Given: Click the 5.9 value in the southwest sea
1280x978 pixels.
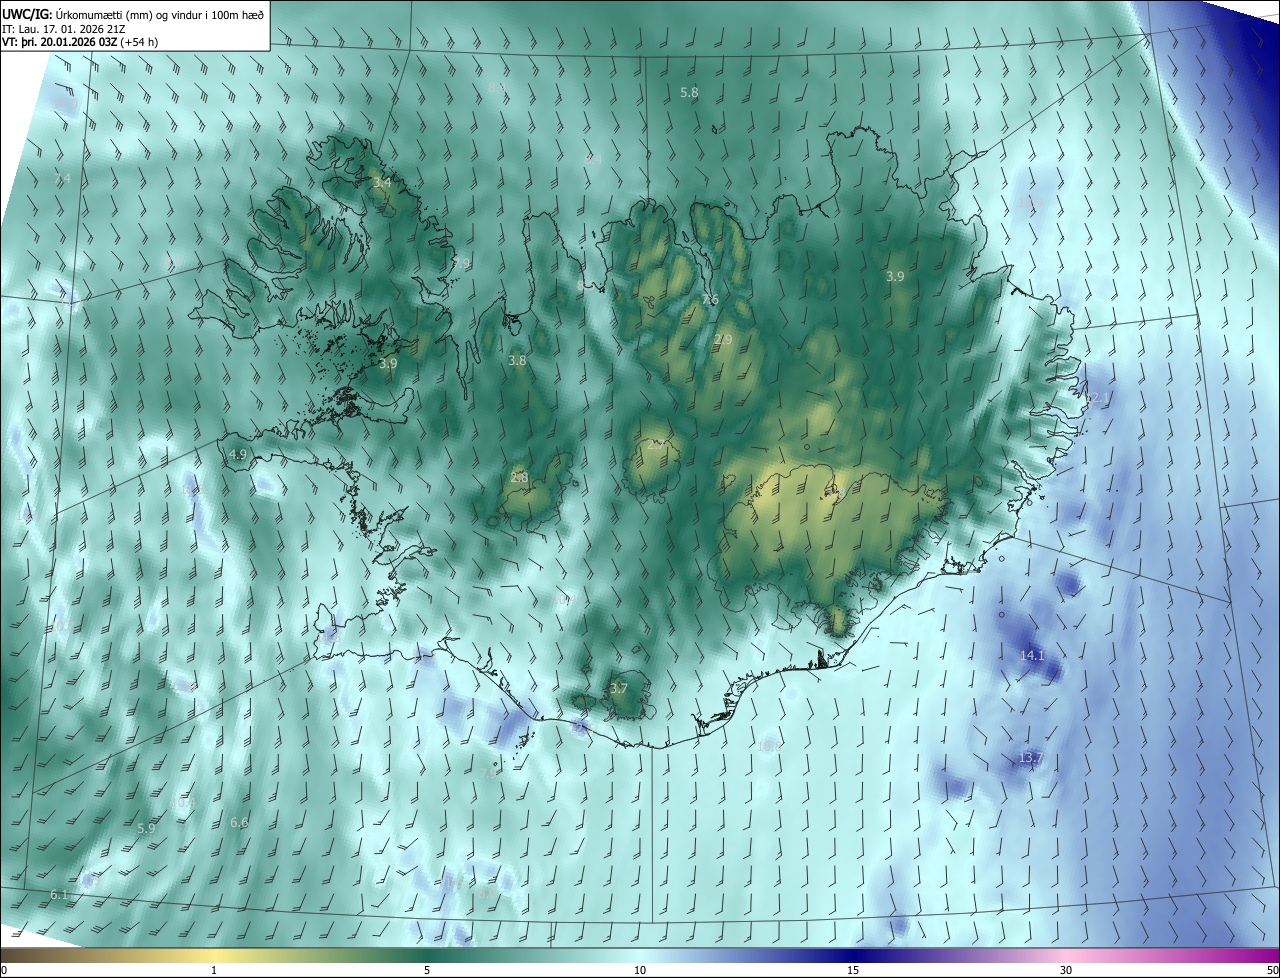Looking at the screenshot, I should (146, 828).
